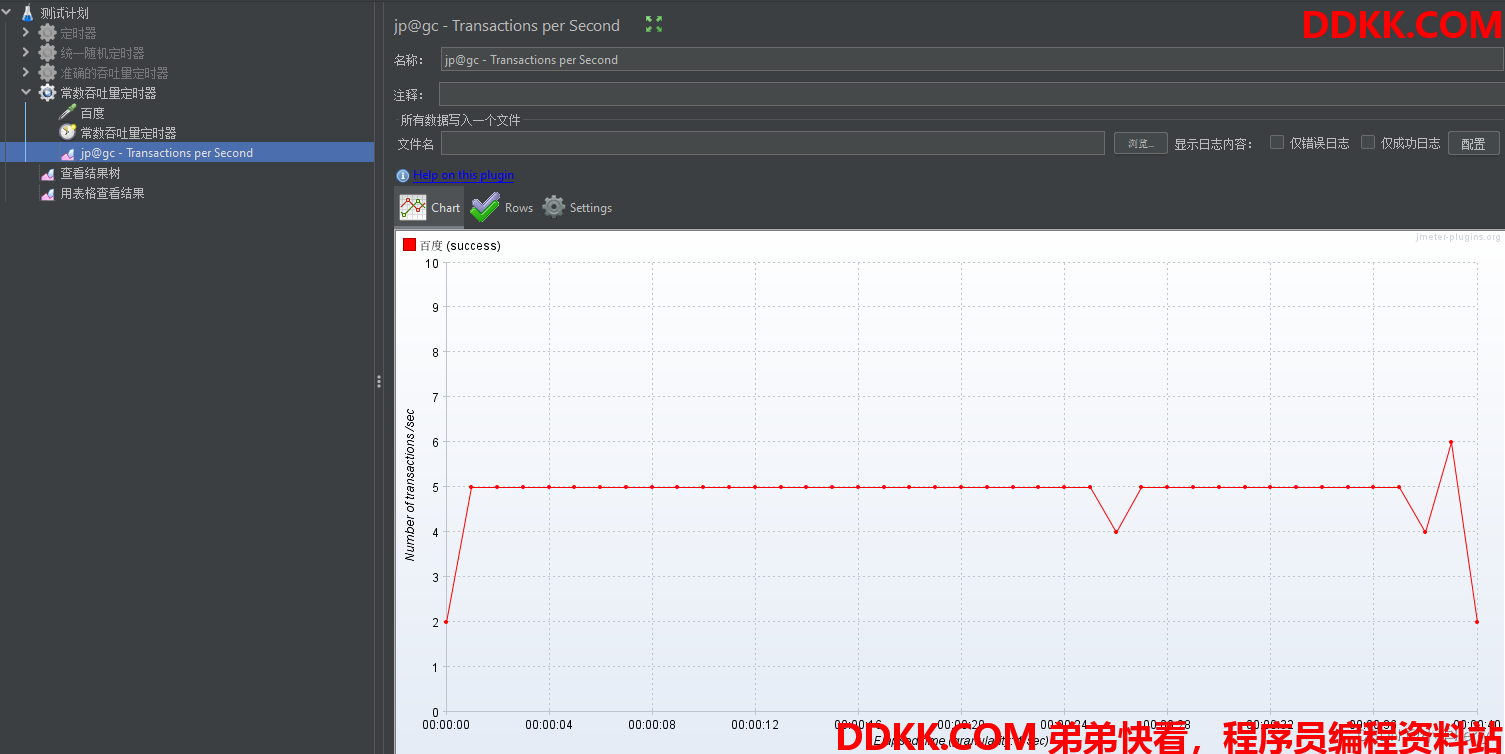Click the Transactions per Second listener icon
This screenshot has width=1505, height=754.
[x=67, y=153]
